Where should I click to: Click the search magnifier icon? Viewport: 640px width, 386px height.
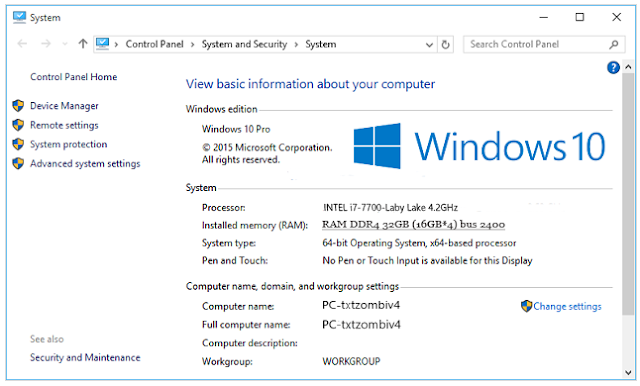click(613, 44)
